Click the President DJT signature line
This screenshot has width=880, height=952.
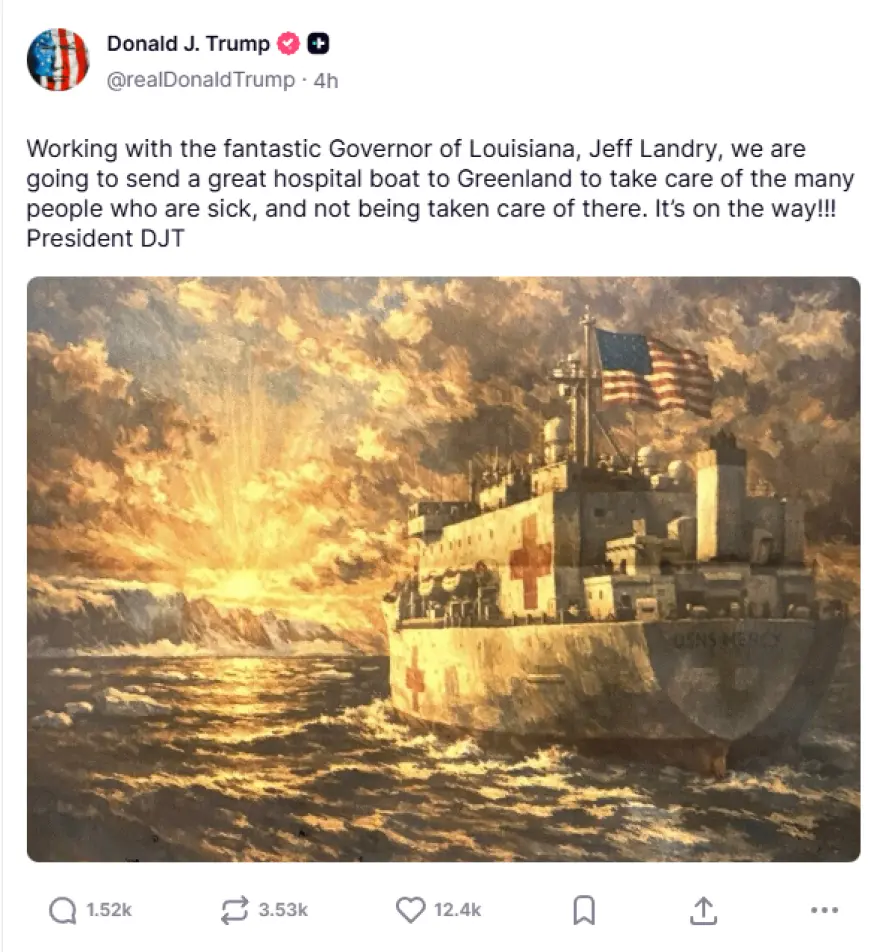coord(105,238)
